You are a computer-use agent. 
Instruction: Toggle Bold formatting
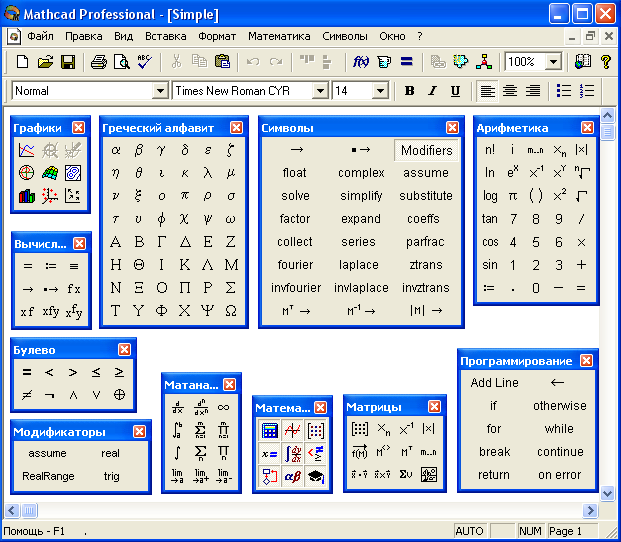point(410,91)
